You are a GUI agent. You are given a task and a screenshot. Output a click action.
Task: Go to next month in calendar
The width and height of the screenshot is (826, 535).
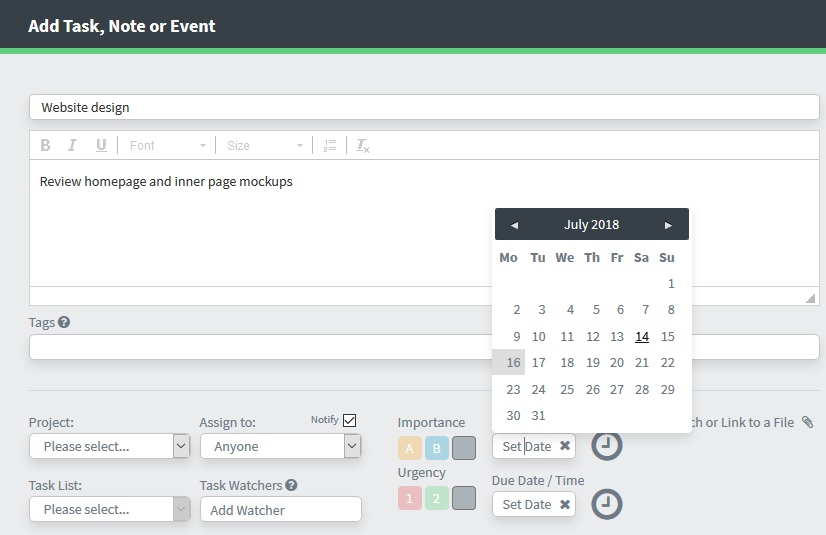coord(668,225)
